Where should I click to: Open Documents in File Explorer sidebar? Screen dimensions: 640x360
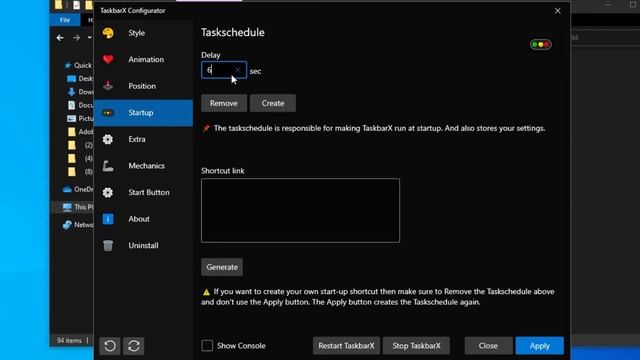(x=80, y=105)
